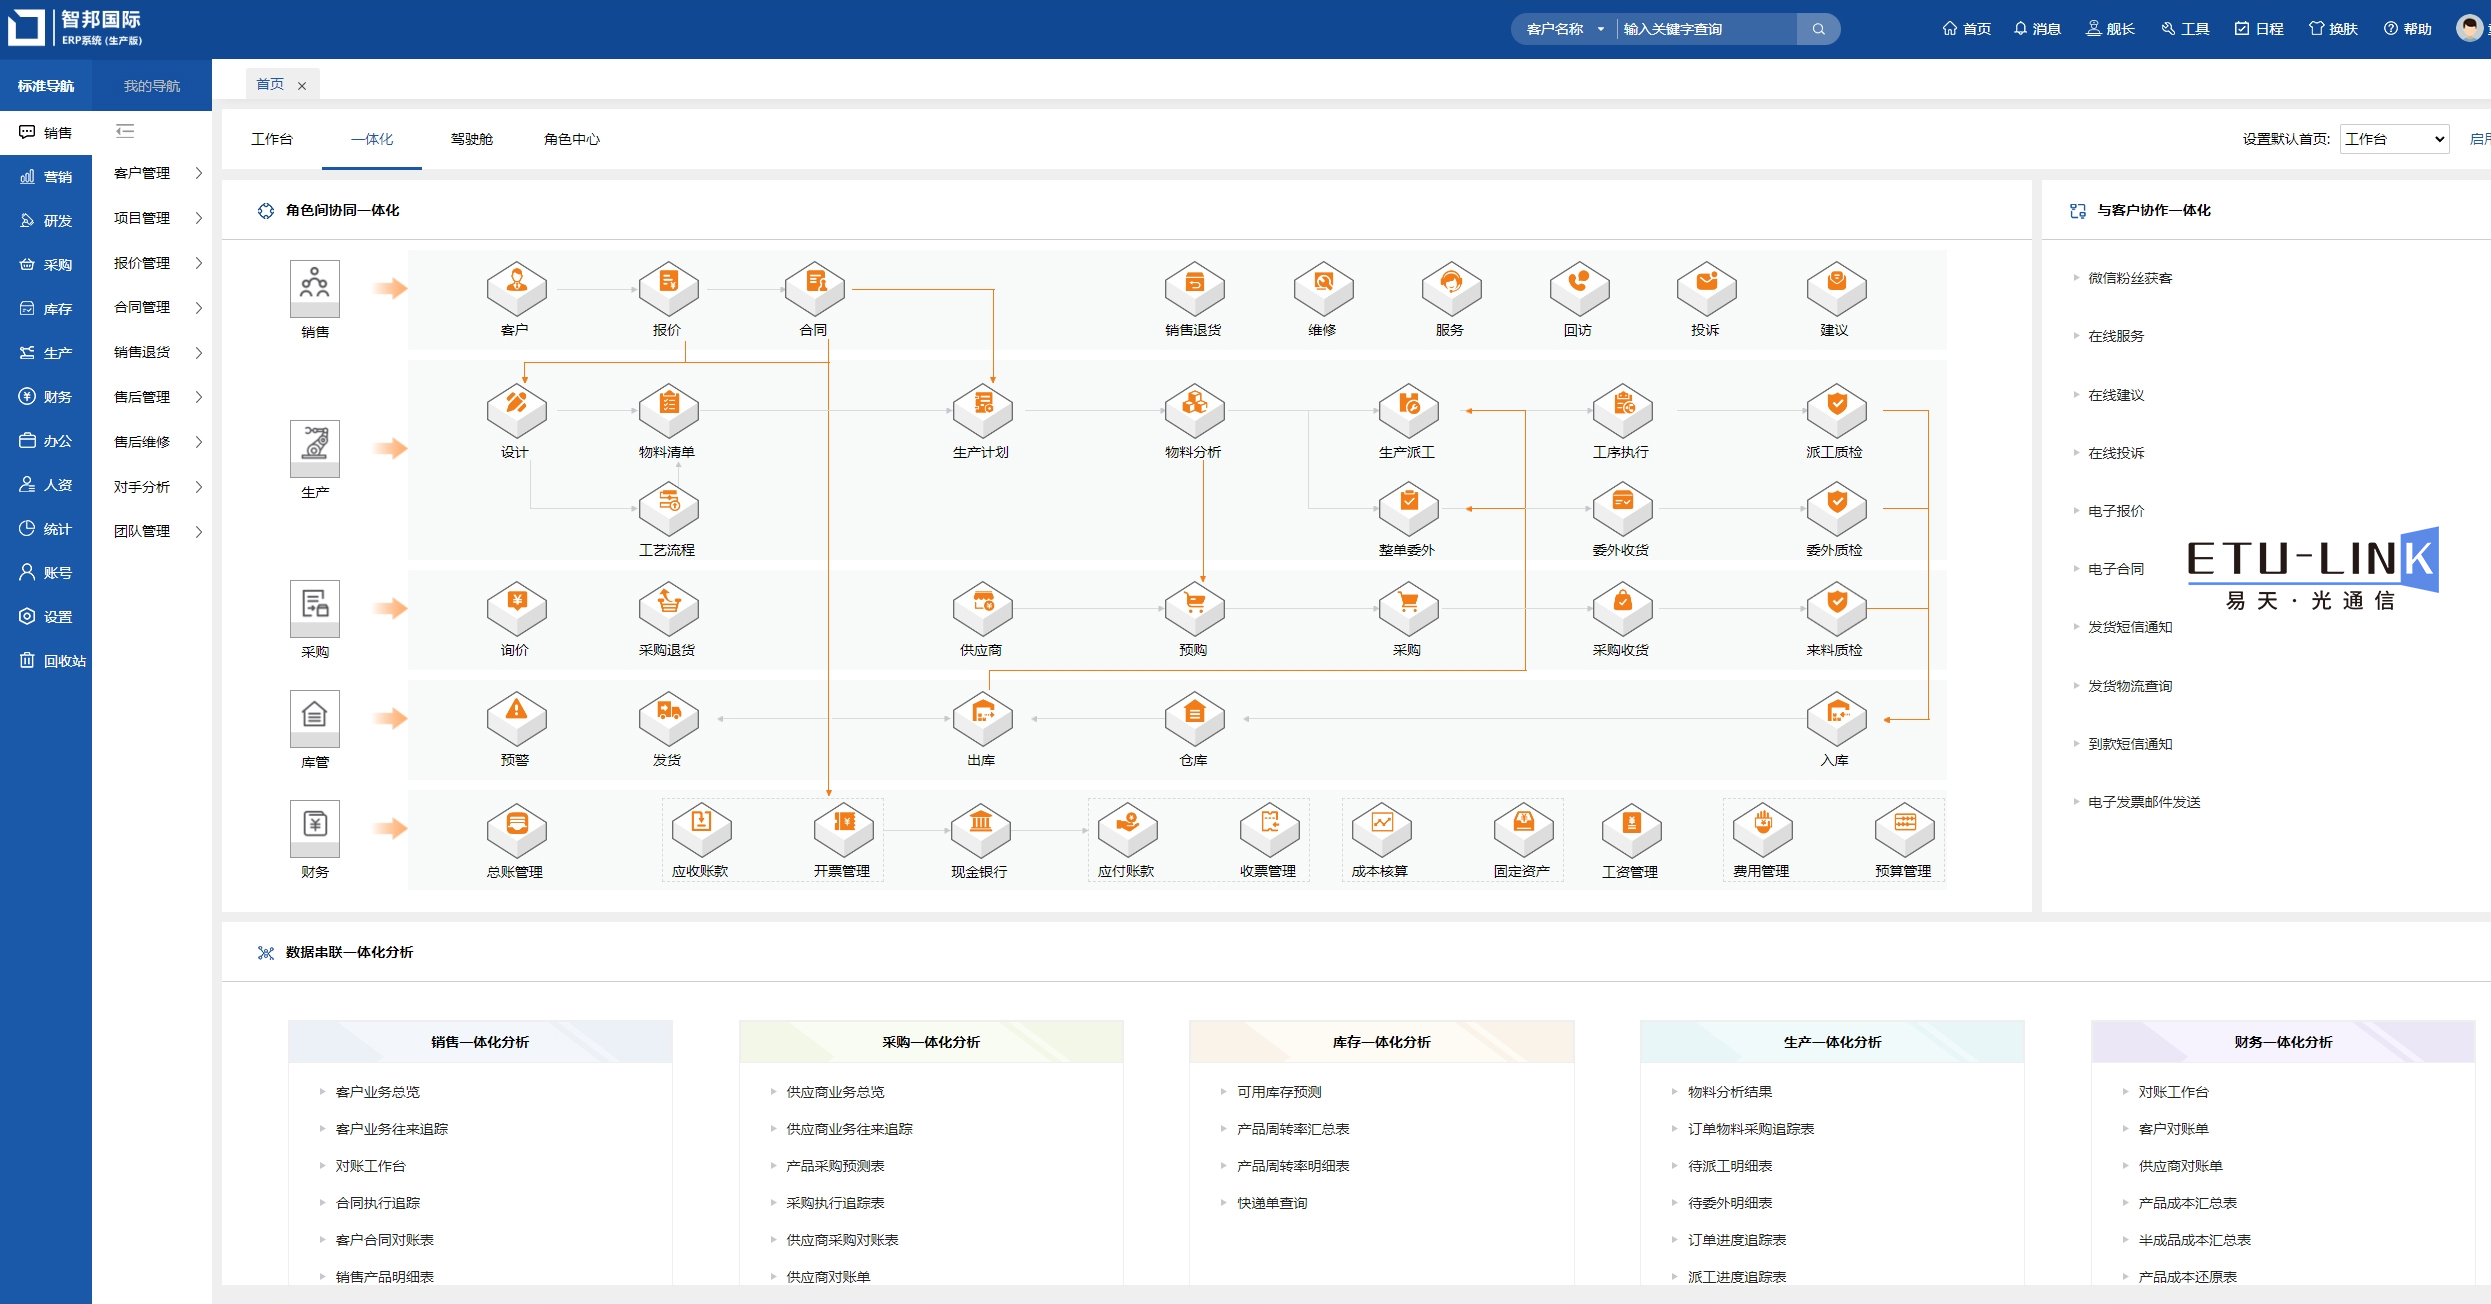
Task: Click the 现金银行 bank icon
Action: [x=980, y=830]
